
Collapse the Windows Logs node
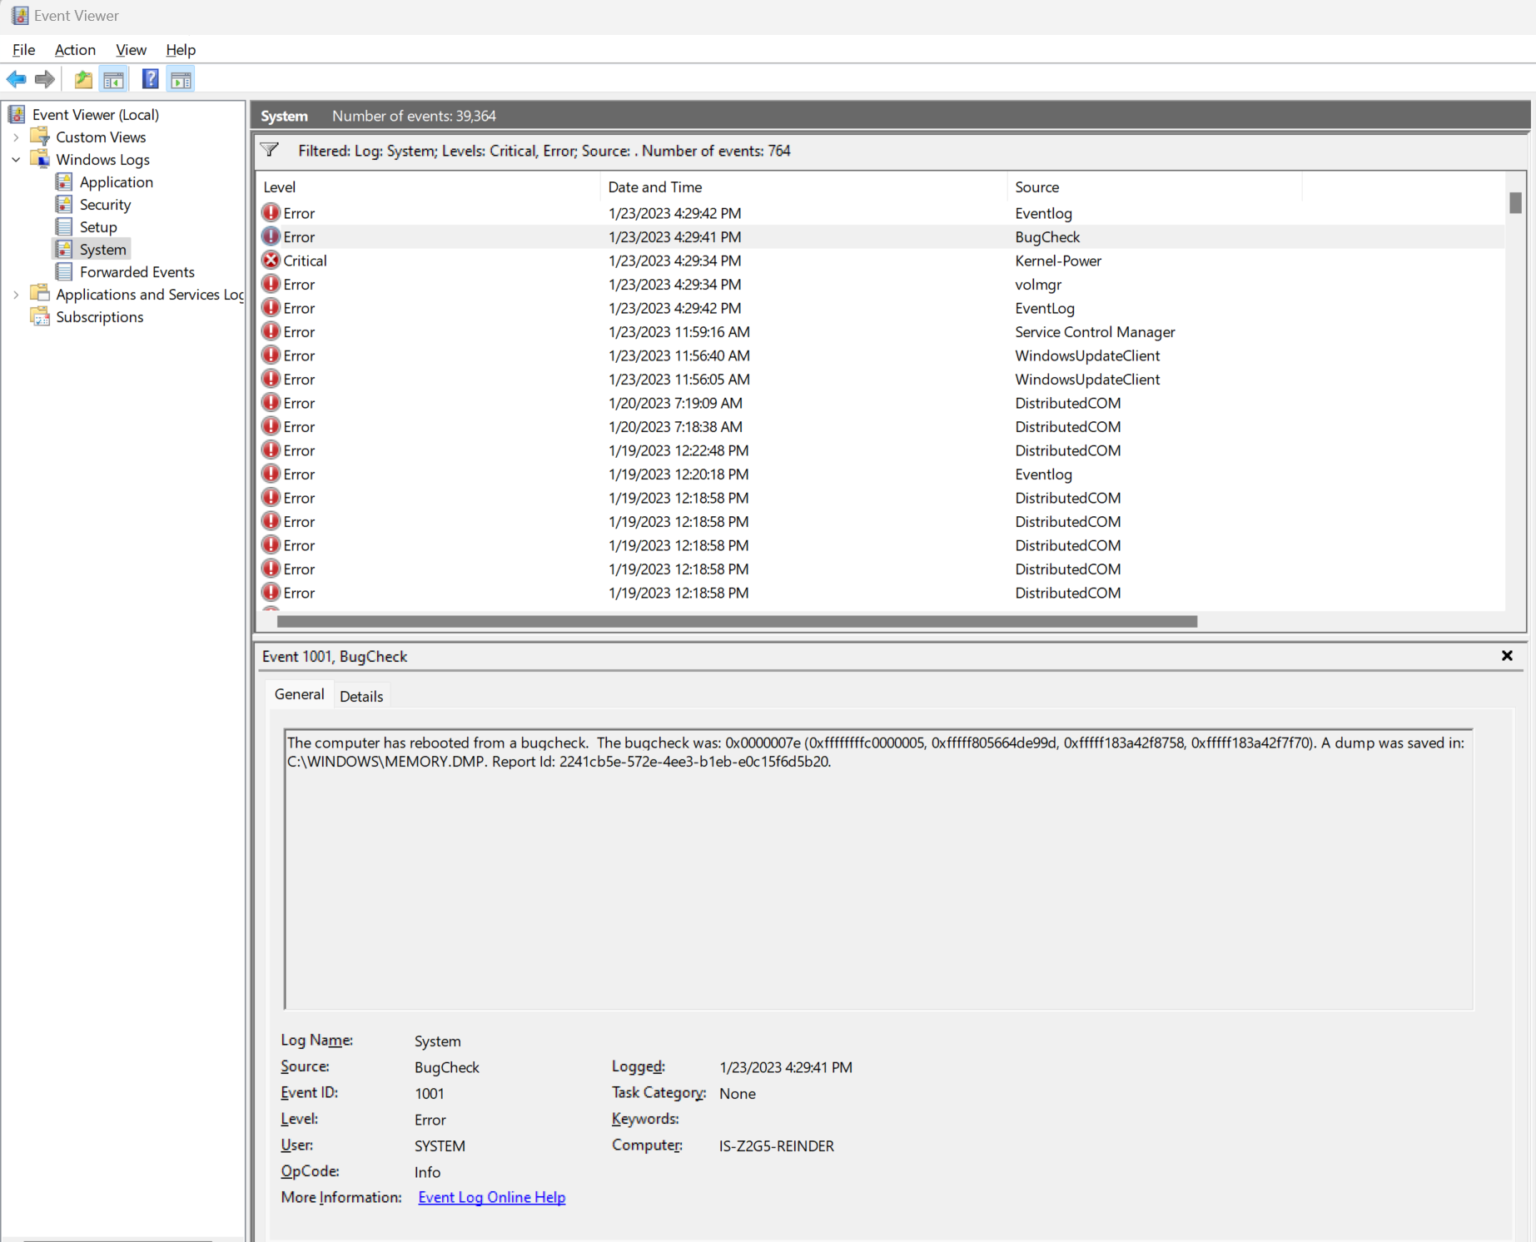(15, 159)
